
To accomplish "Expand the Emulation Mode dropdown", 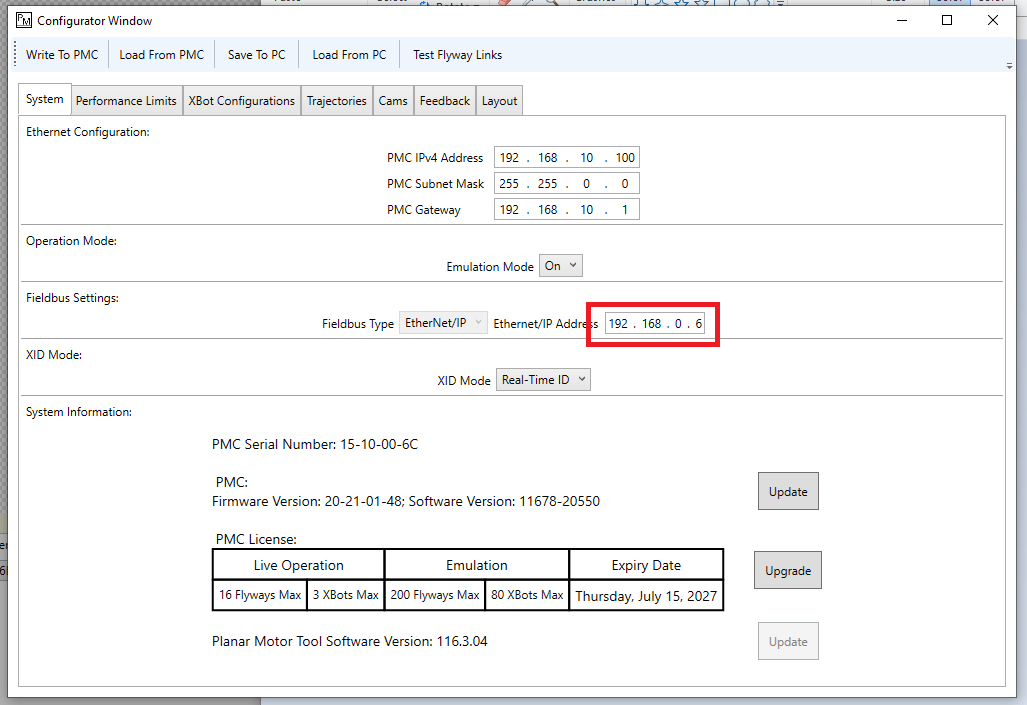I will 561,266.
